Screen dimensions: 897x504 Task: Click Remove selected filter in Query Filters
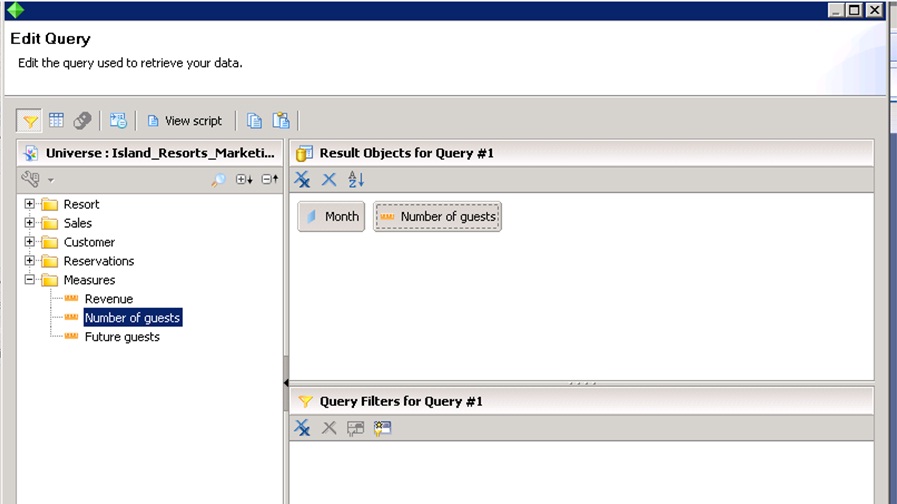pyautogui.click(x=329, y=428)
